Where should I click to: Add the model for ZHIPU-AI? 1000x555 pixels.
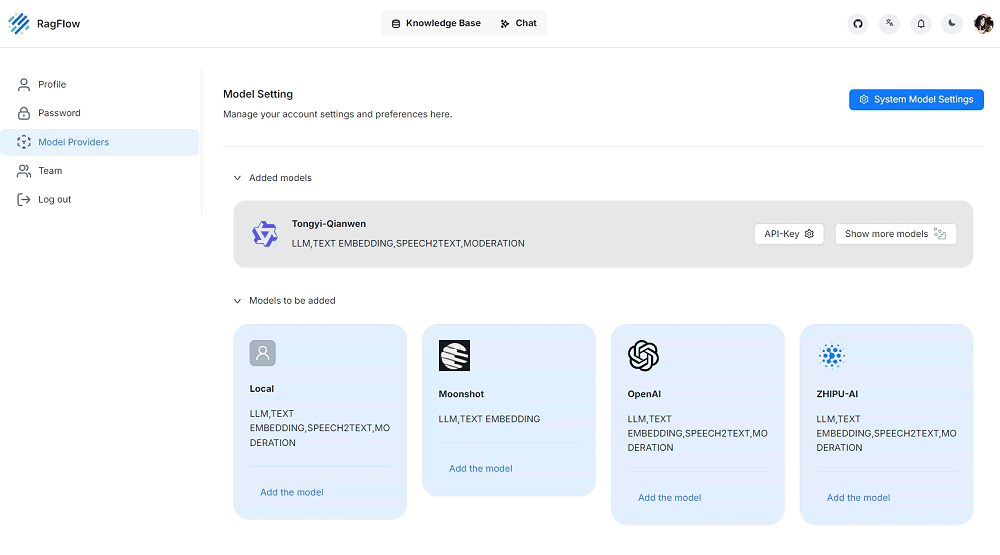(858, 498)
